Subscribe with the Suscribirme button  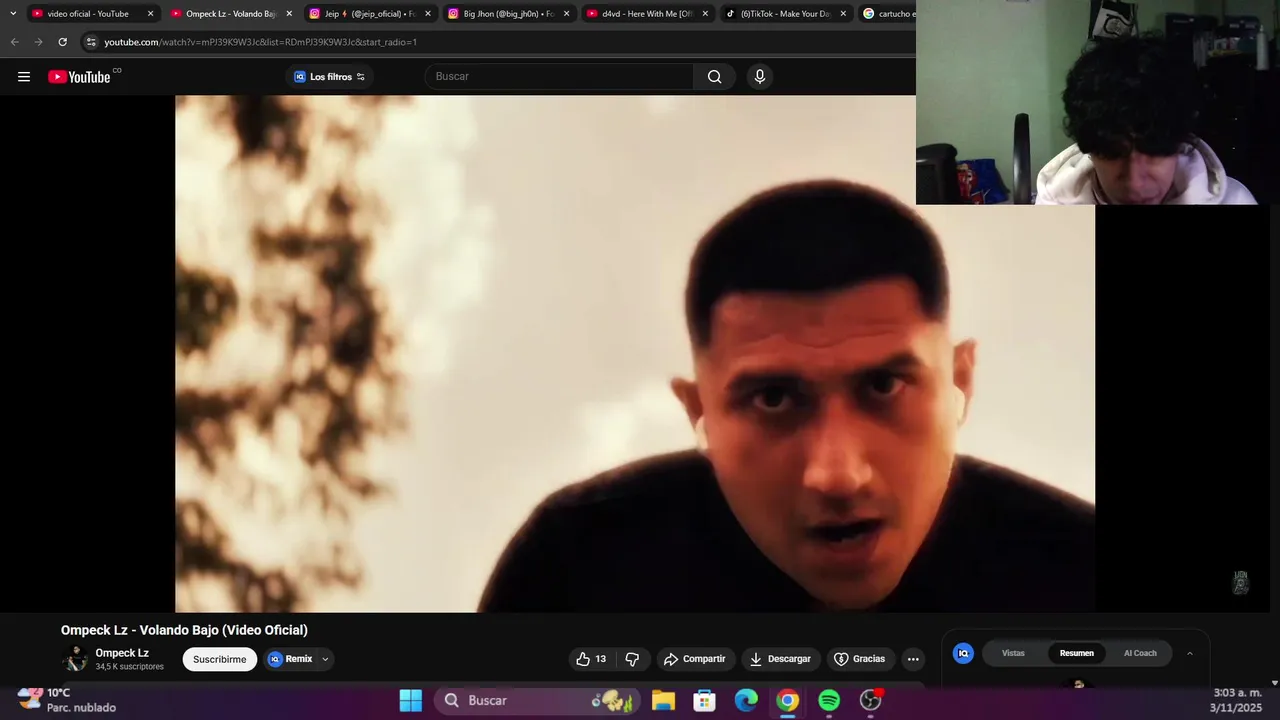[219, 659]
